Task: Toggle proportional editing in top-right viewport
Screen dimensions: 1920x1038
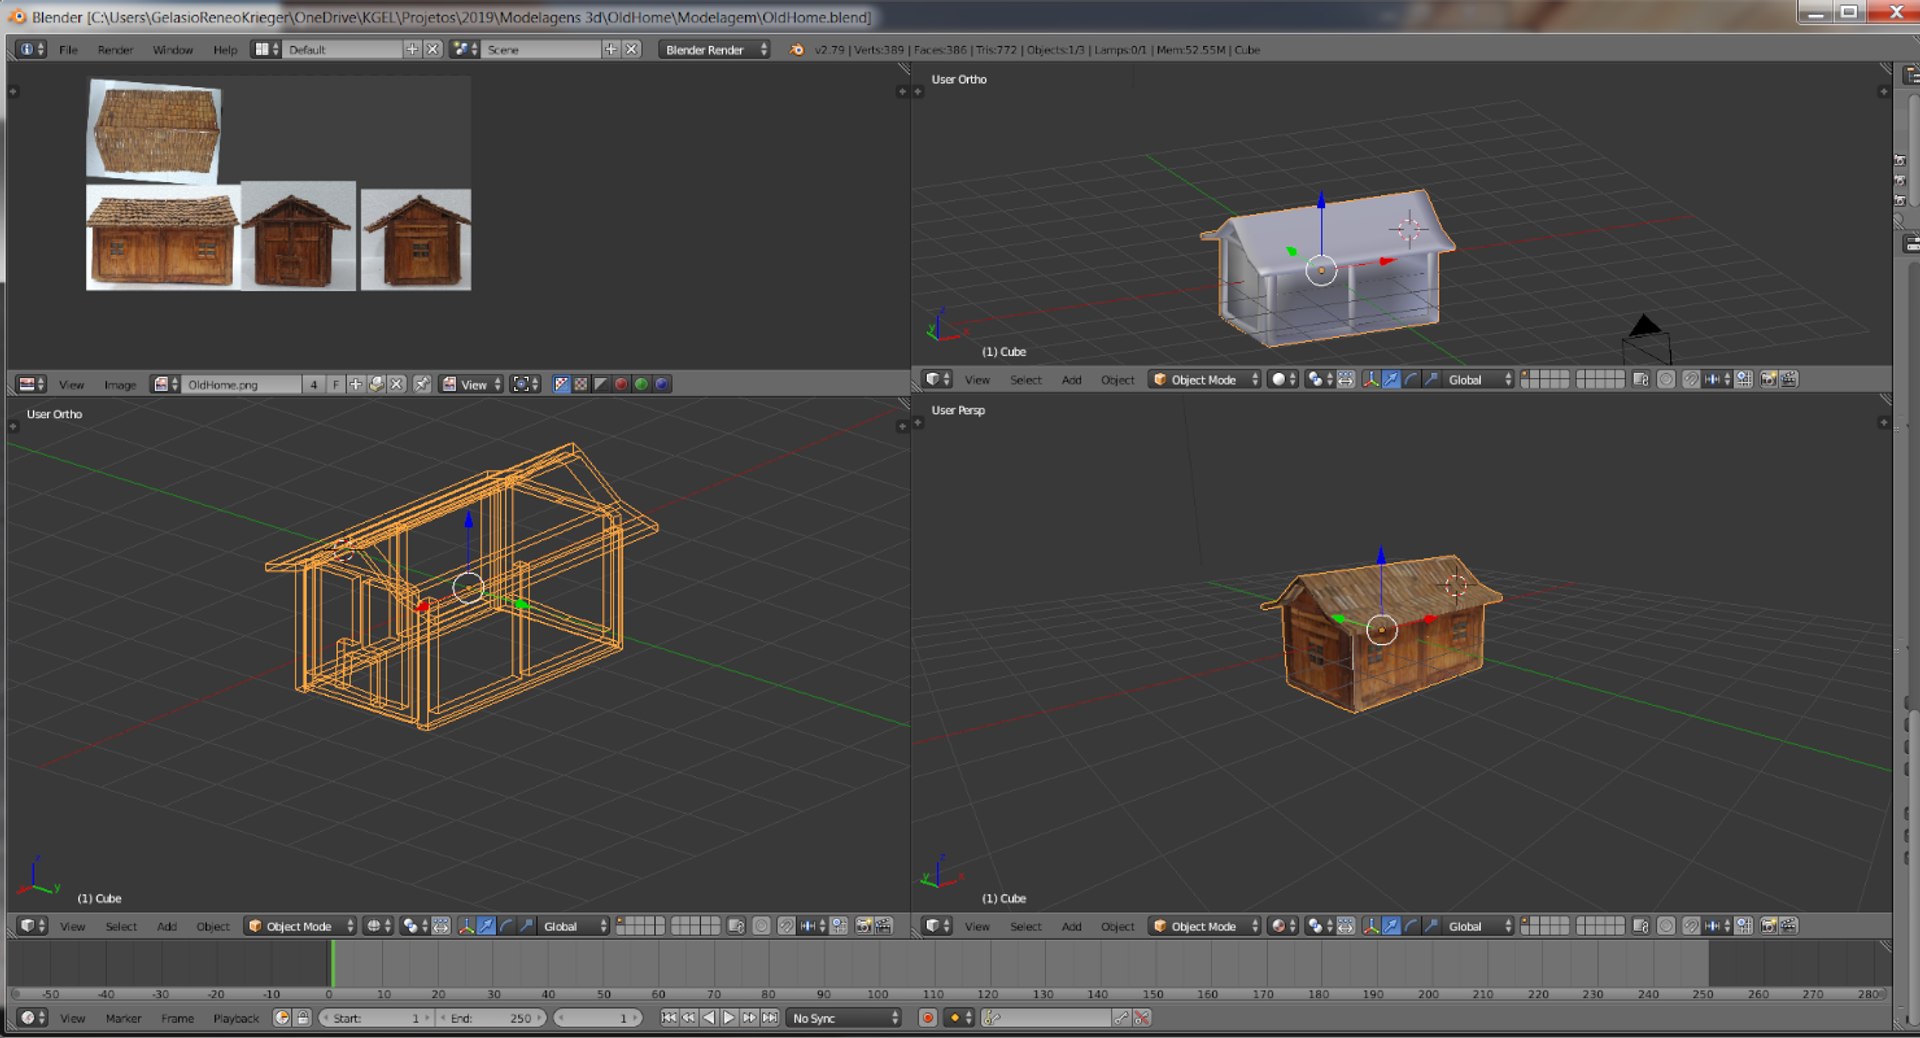Action: point(1666,380)
